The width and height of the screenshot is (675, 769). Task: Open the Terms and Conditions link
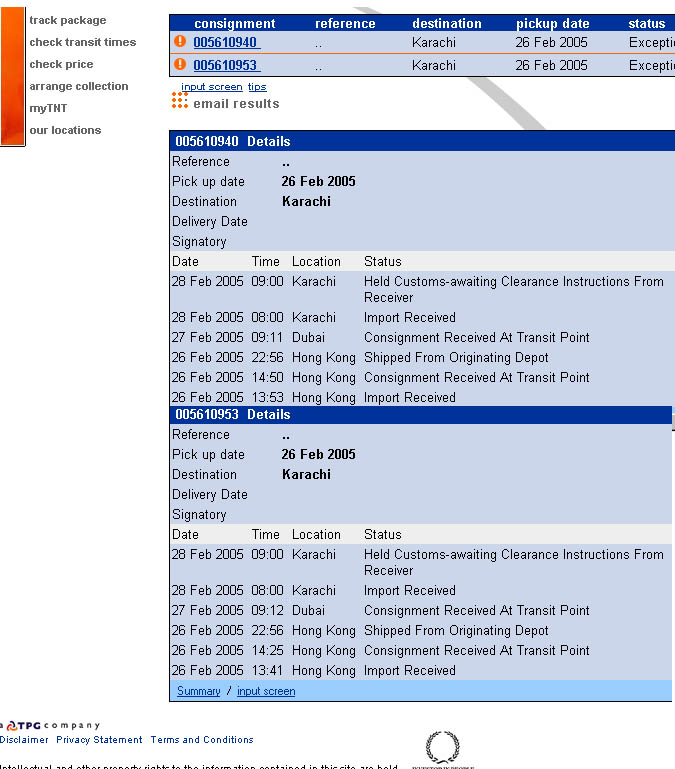pos(201,740)
